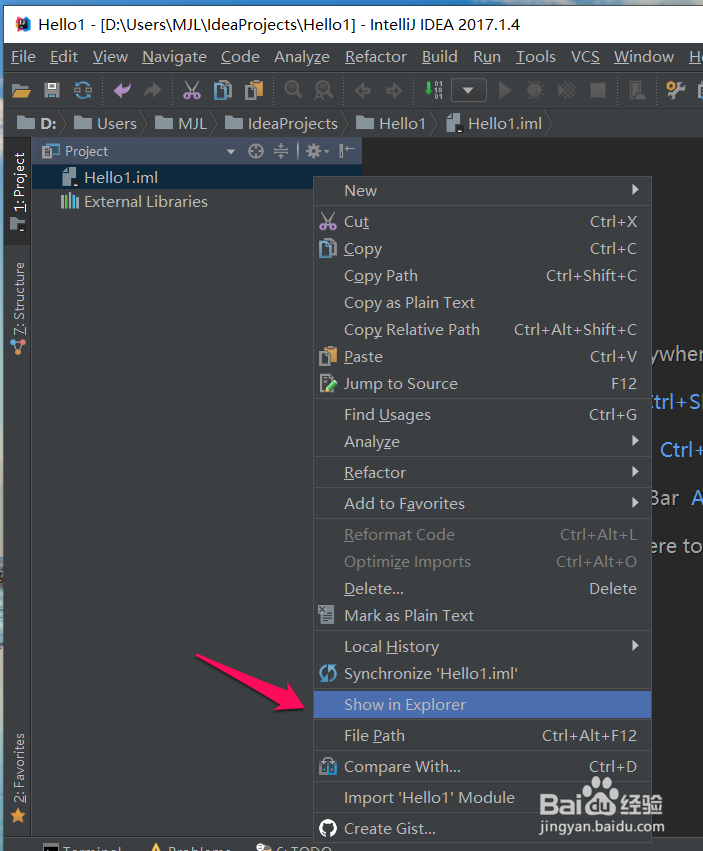Open the Refactor menu in menu bar

pyautogui.click(x=376, y=57)
